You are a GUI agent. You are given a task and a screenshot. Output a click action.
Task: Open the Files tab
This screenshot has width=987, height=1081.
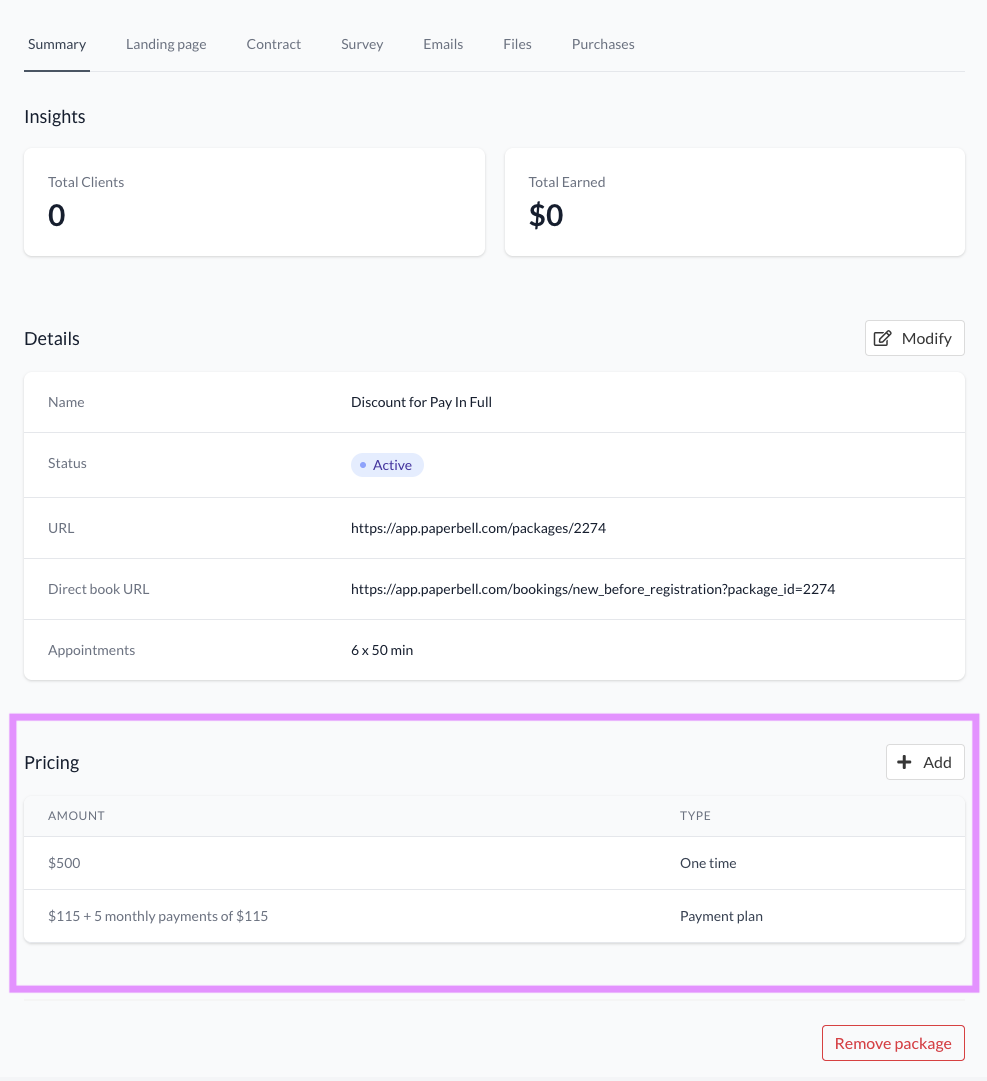tap(517, 44)
